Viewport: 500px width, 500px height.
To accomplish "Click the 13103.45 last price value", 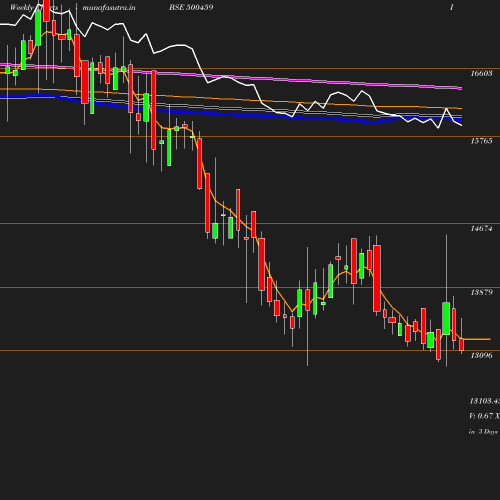I will click(x=485, y=401).
